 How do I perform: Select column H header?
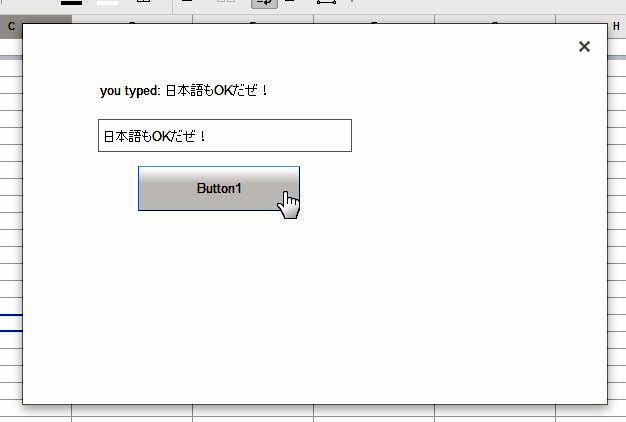click(616, 26)
